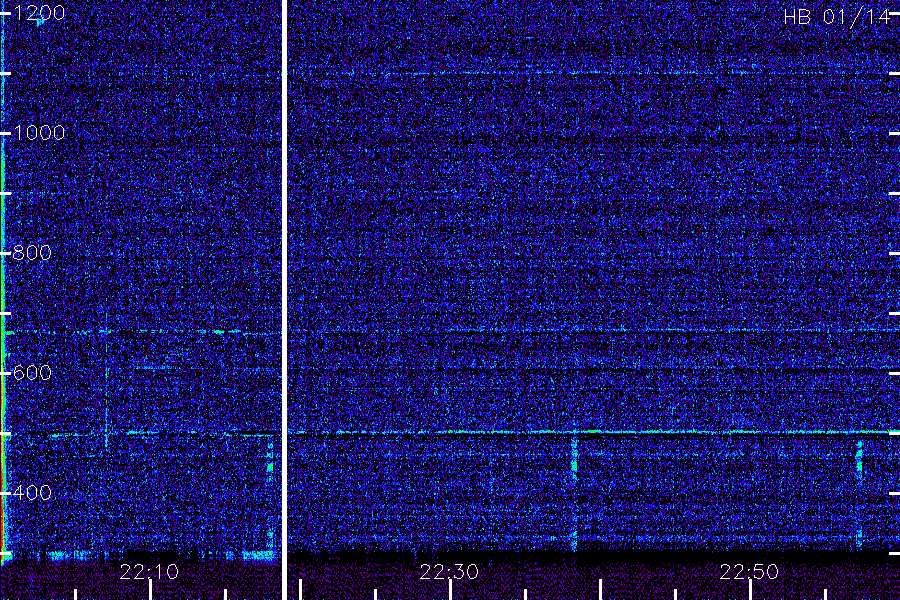Click the 1200 frequency axis label
This screenshot has width=900, height=600.
point(38,13)
